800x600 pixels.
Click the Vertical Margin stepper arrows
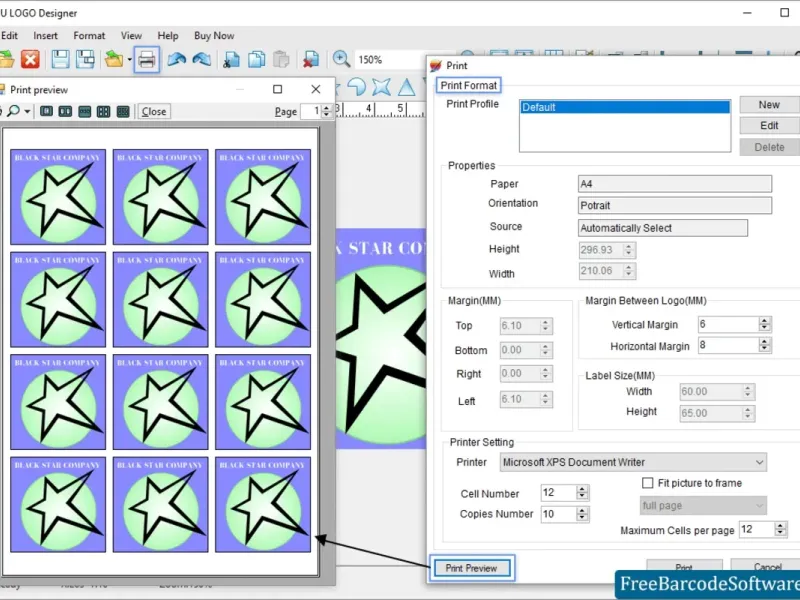coord(764,324)
